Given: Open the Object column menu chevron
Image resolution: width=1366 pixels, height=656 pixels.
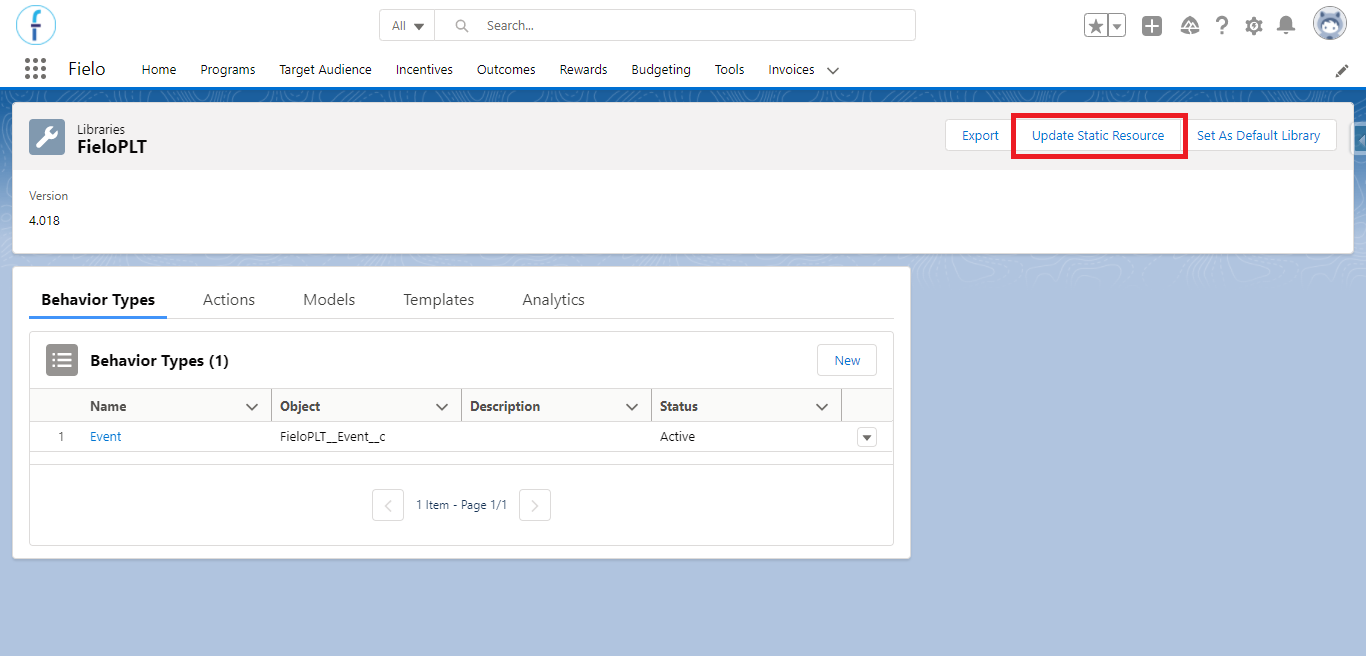Looking at the screenshot, I should 442,407.
